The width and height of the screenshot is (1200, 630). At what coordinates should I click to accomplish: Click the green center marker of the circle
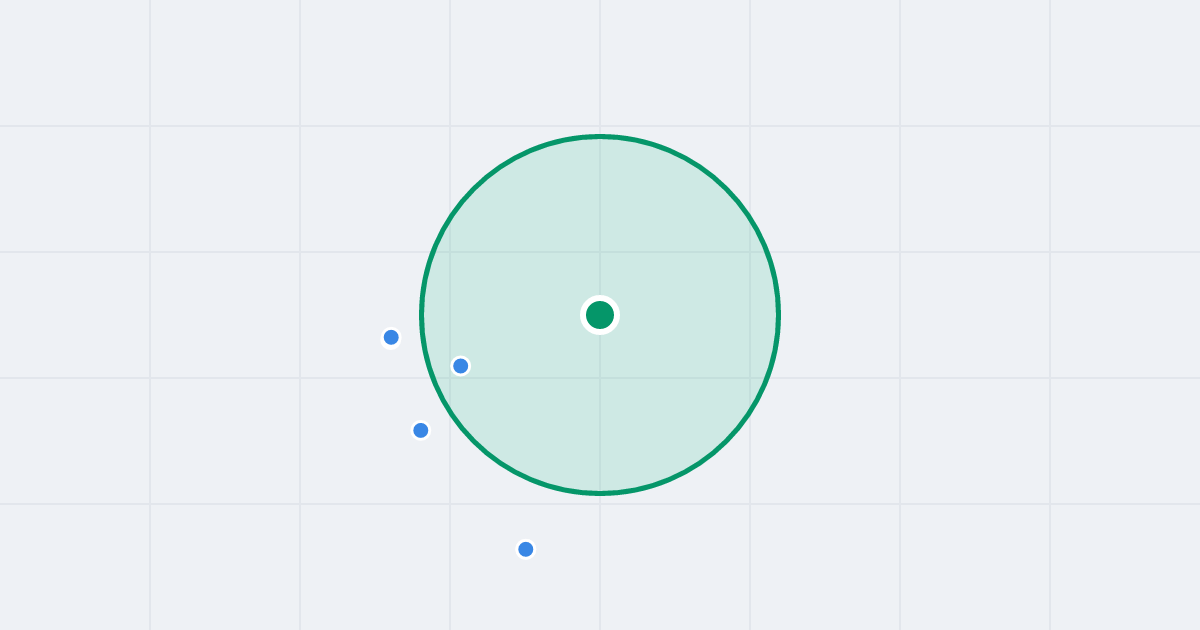[x=600, y=315]
